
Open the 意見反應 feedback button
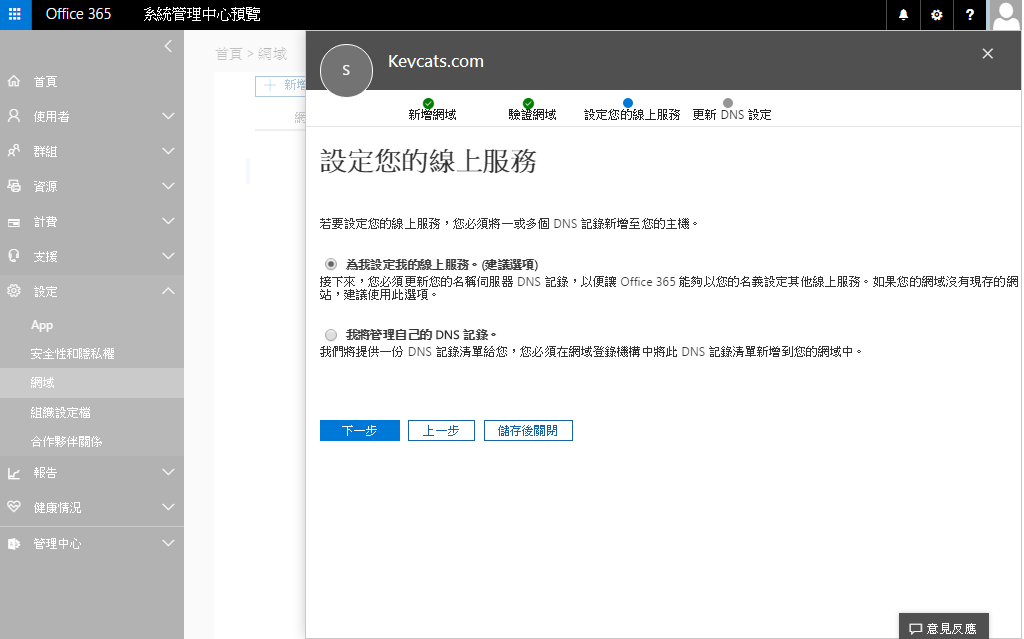(944, 628)
